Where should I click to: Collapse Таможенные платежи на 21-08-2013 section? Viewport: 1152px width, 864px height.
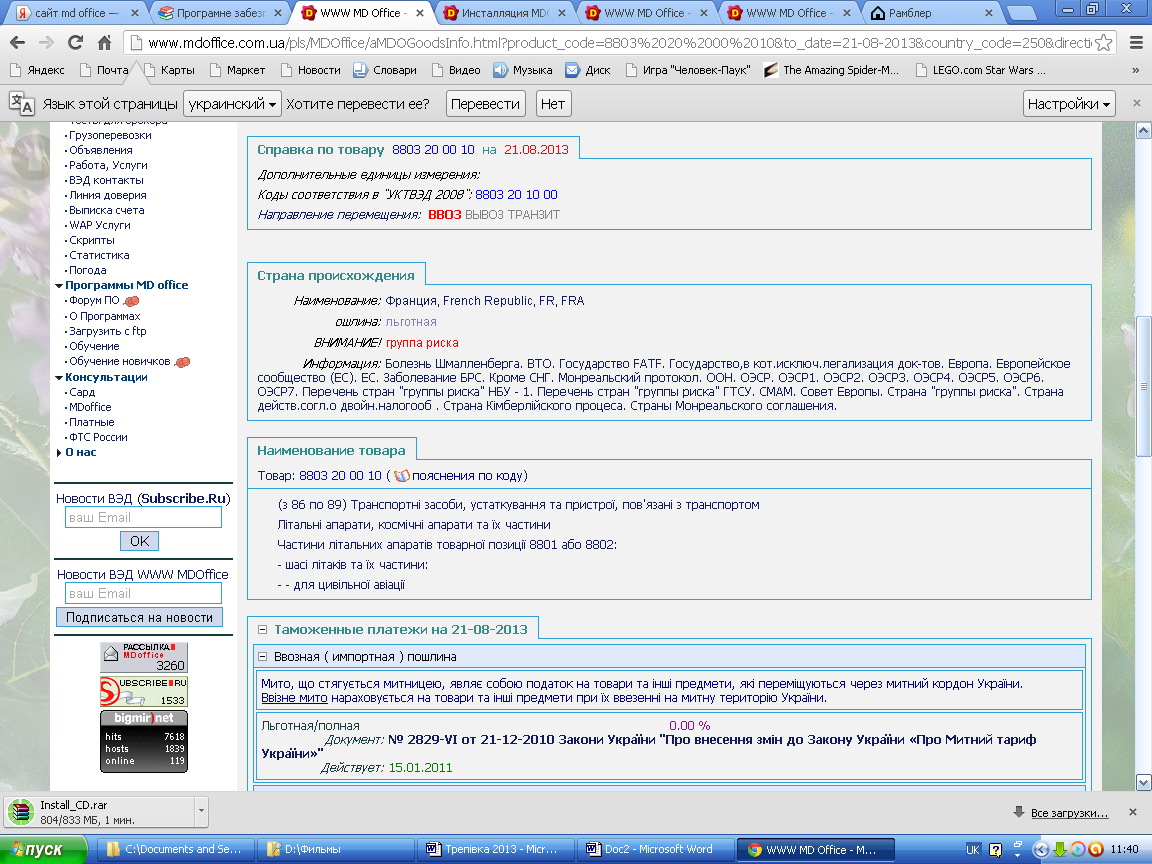point(262,630)
